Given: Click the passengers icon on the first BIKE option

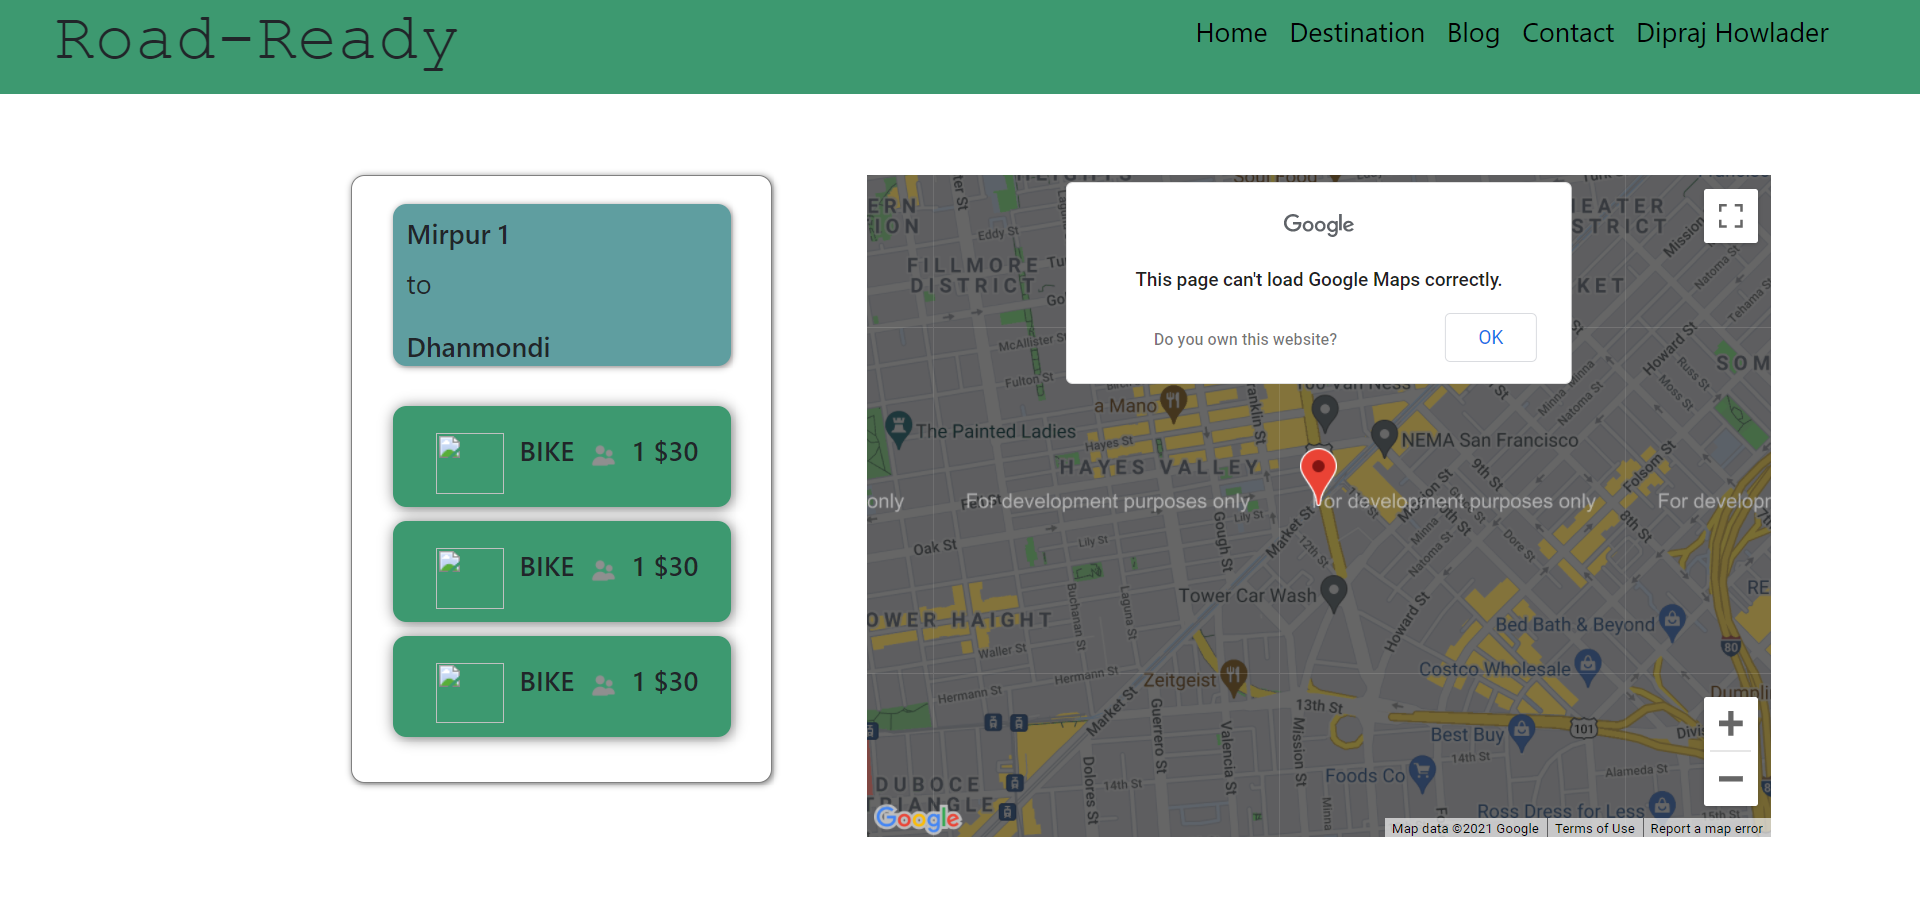Looking at the screenshot, I should 603,455.
